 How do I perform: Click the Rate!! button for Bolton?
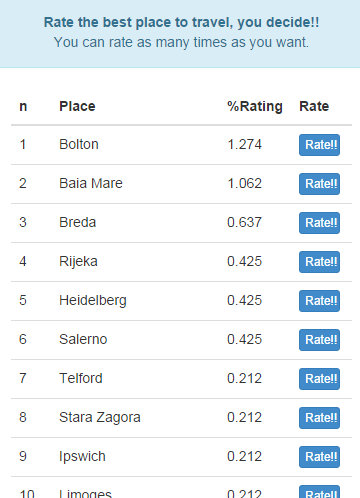point(319,145)
